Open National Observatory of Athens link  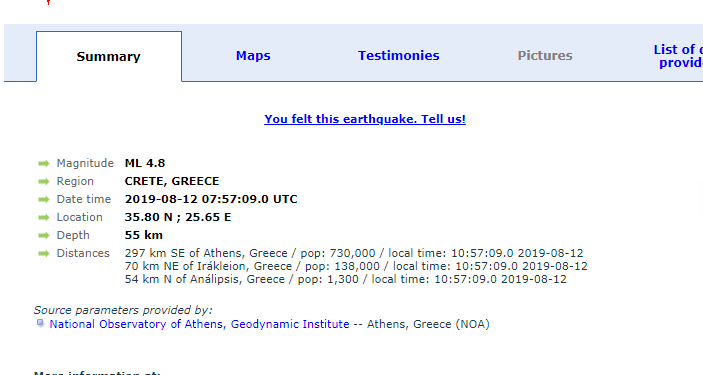click(199, 324)
